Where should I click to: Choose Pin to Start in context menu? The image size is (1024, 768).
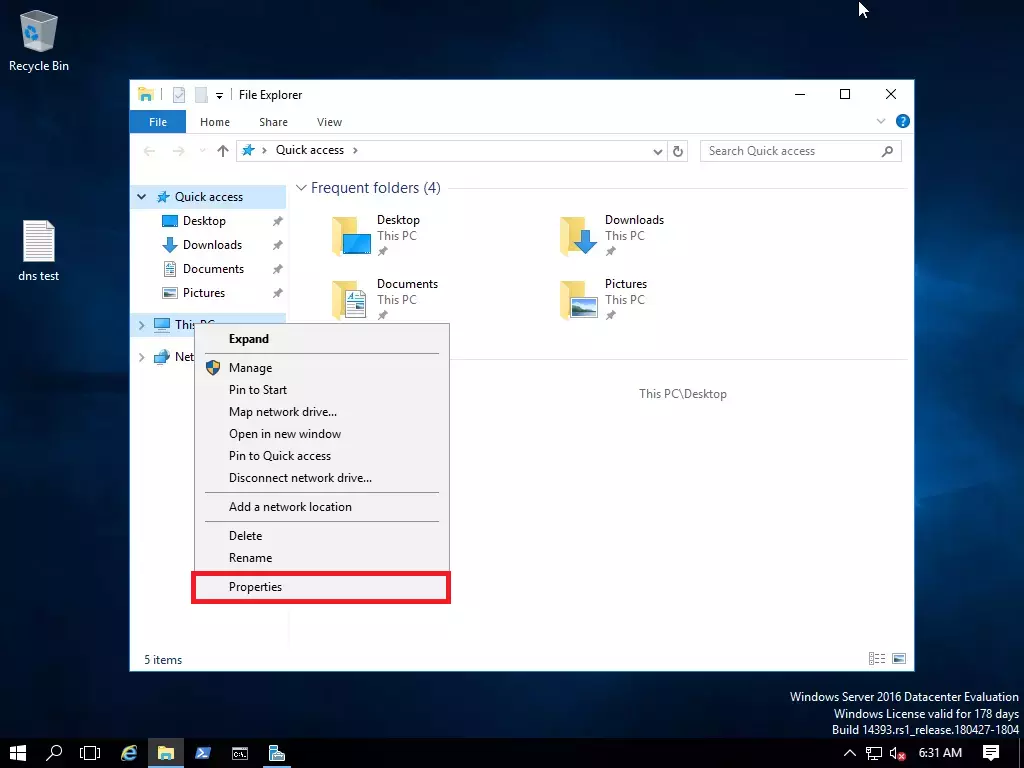(x=321, y=390)
